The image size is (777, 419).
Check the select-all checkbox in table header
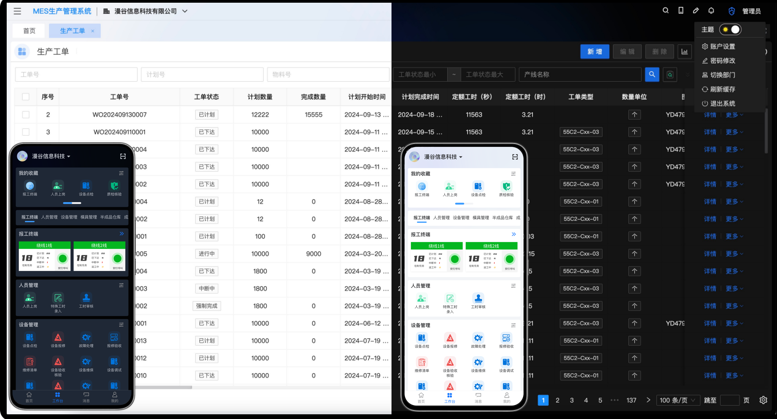[26, 97]
